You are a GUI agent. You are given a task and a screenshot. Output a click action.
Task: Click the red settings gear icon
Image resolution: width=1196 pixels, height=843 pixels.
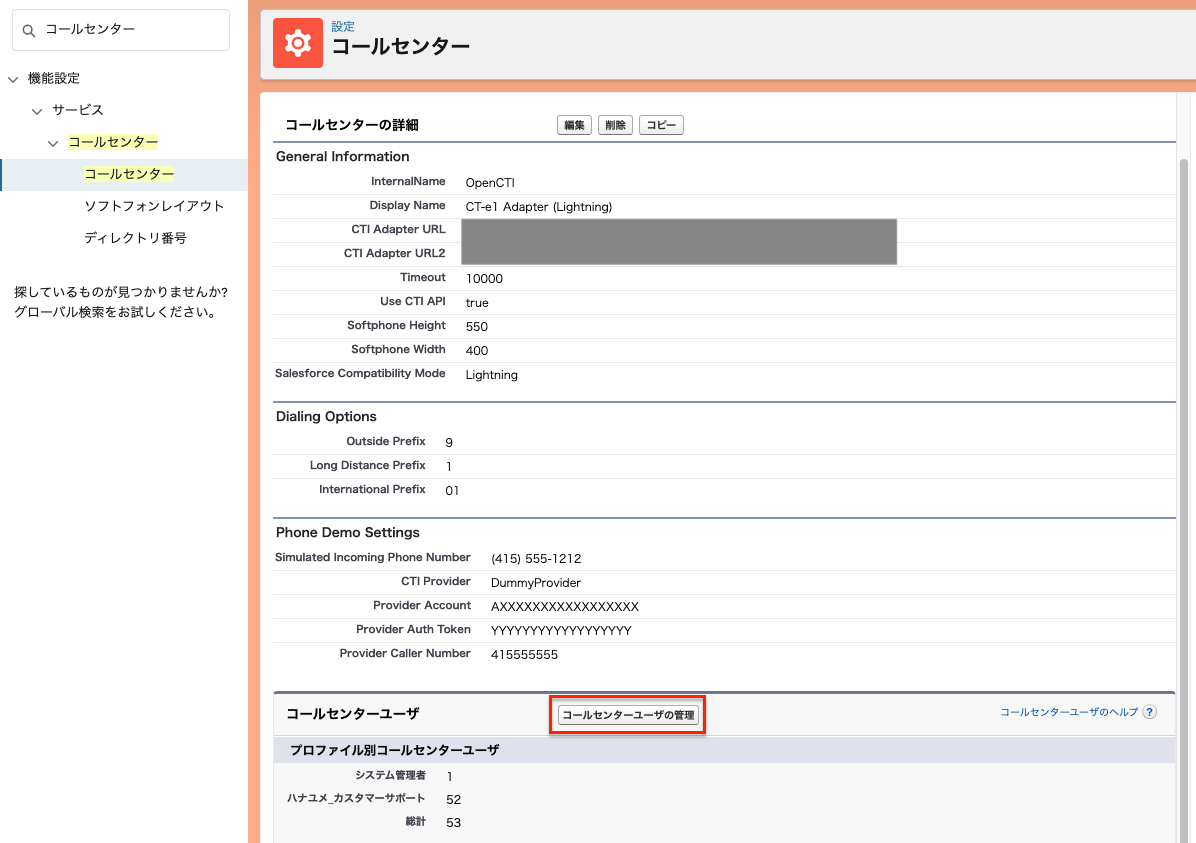[x=298, y=43]
